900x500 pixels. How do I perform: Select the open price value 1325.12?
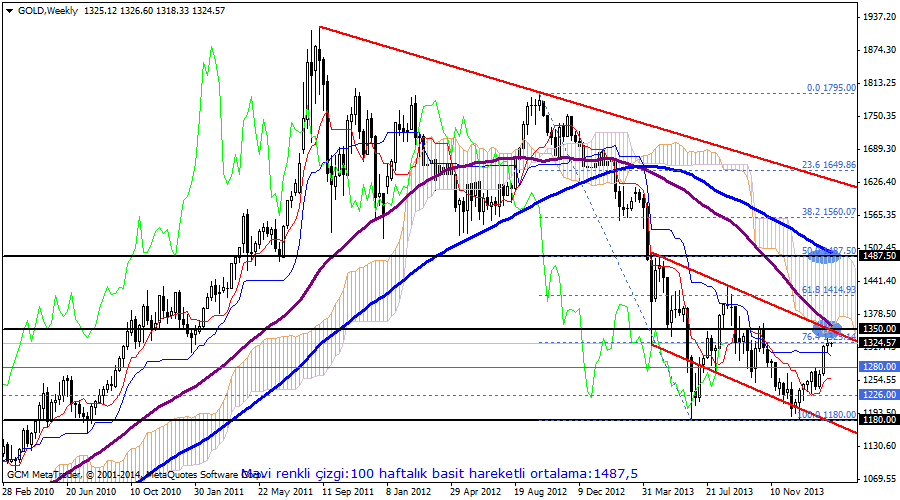click(x=100, y=10)
